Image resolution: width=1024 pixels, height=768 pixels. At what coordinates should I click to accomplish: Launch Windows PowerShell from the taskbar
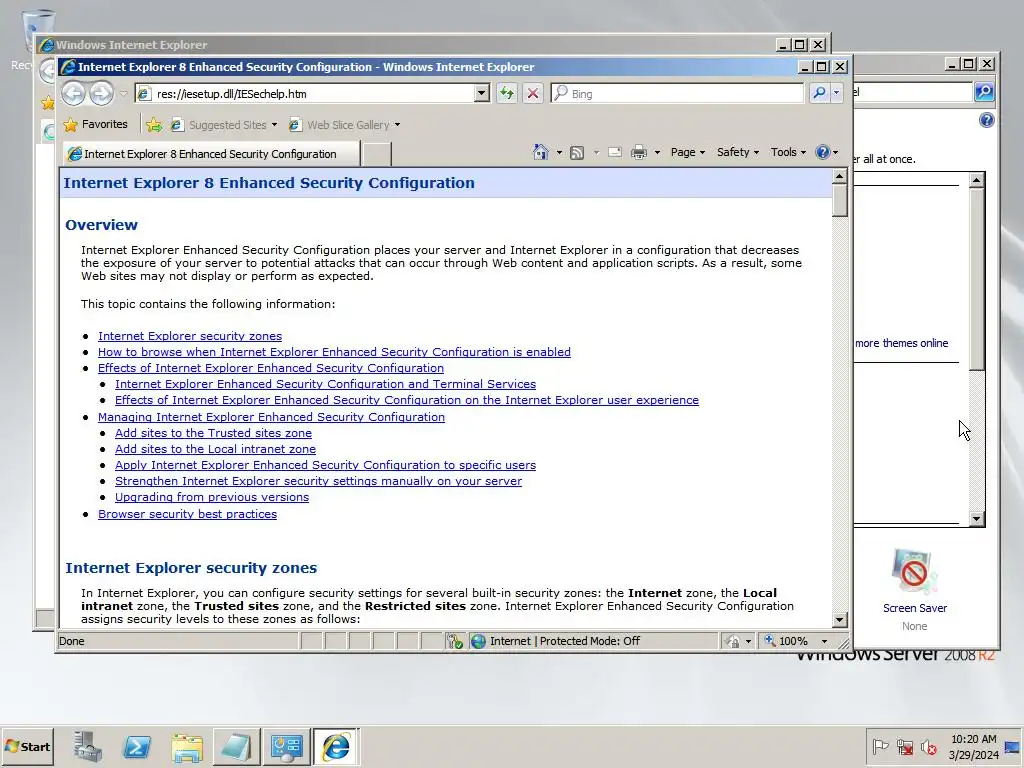pyautogui.click(x=137, y=746)
